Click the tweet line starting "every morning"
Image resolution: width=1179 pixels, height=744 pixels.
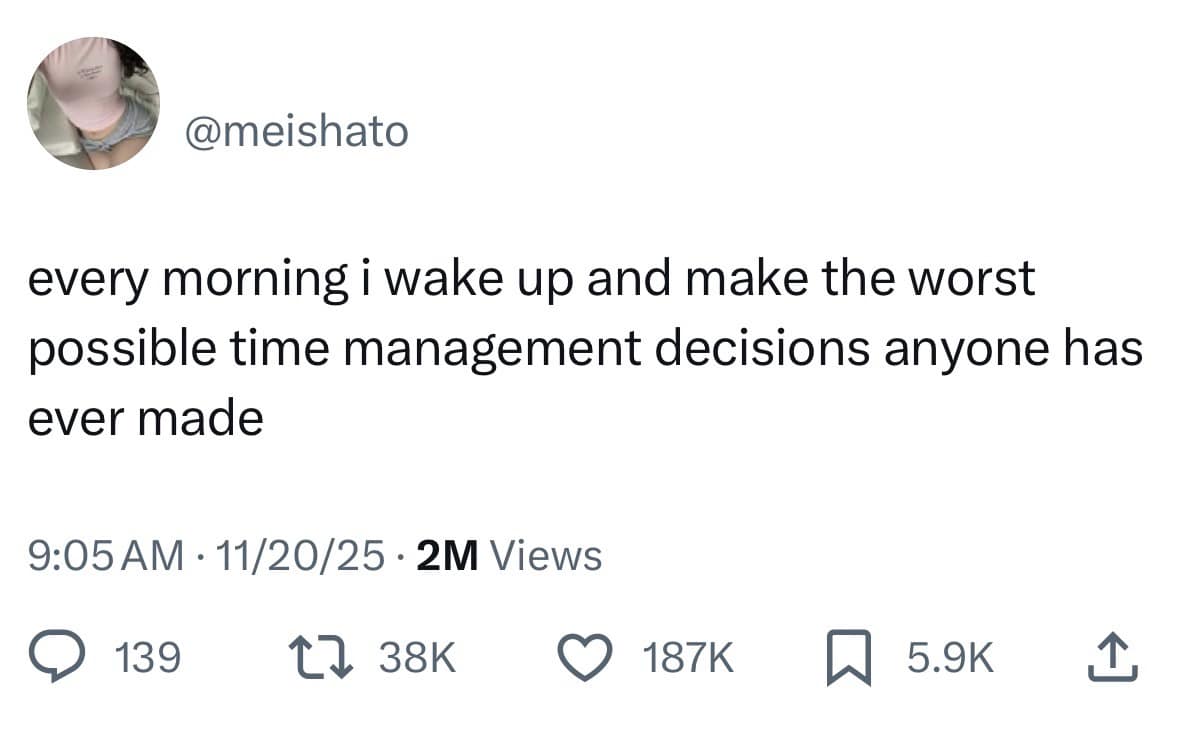point(531,281)
